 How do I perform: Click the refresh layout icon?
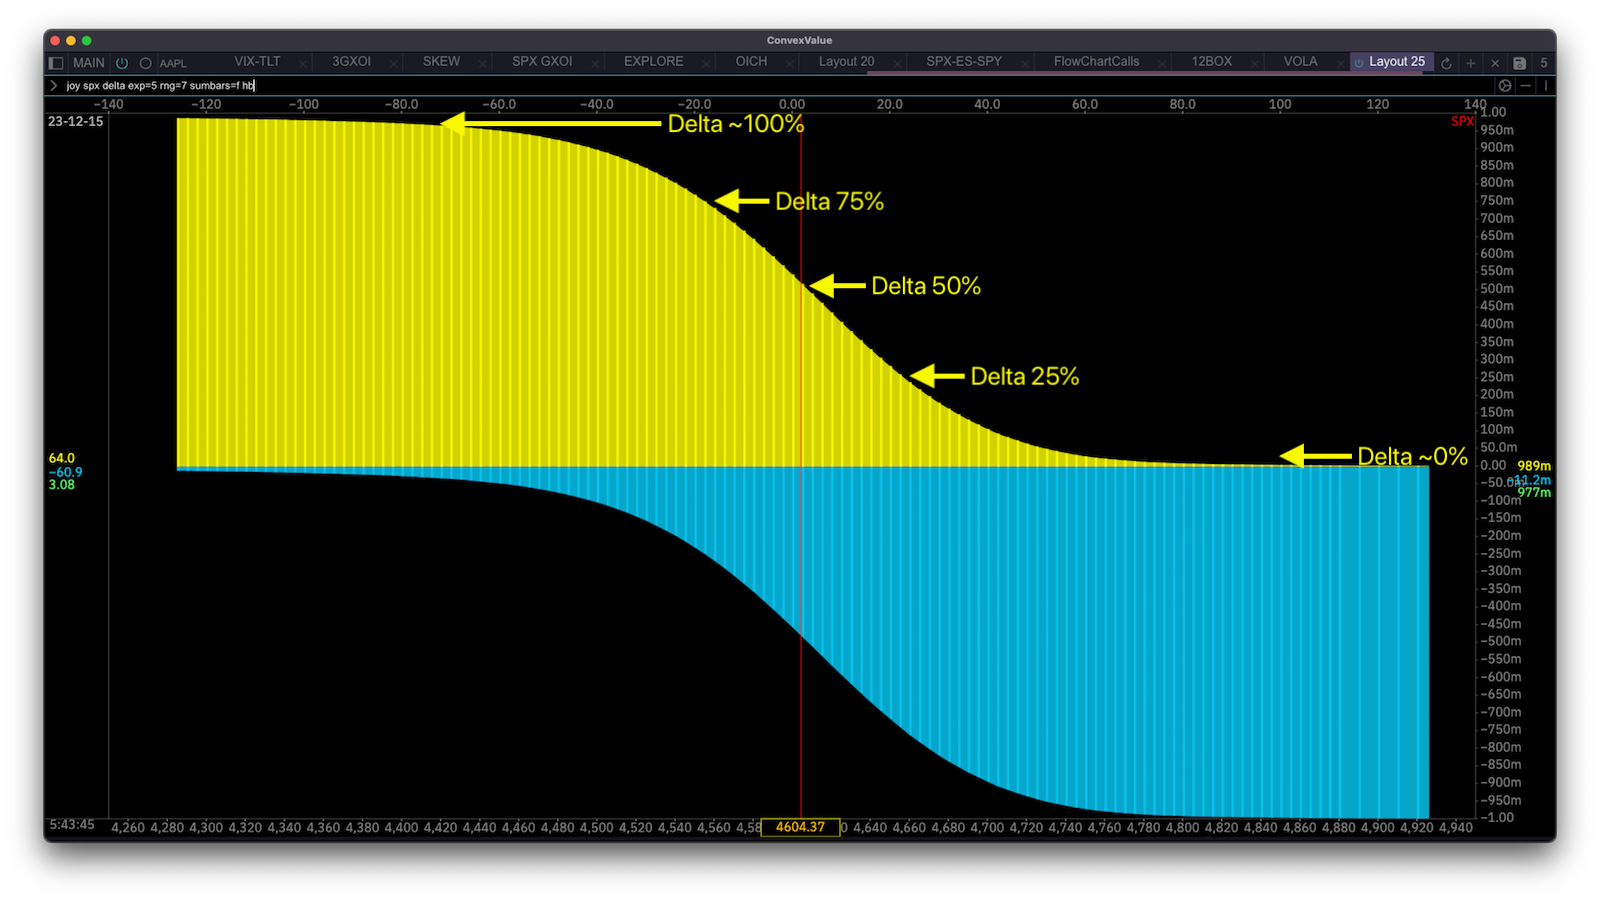[x=1446, y=62]
